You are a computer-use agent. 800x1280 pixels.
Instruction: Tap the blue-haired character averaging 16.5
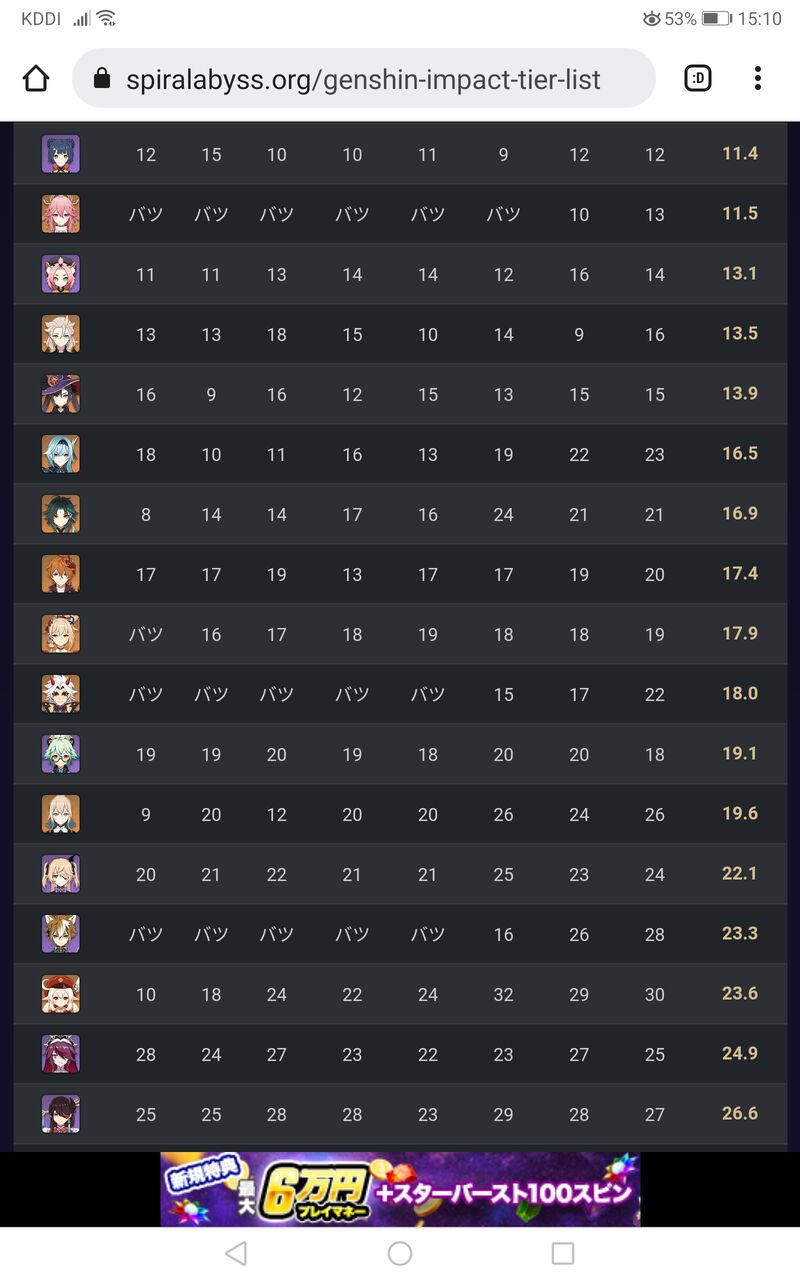[x=61, y=454]
